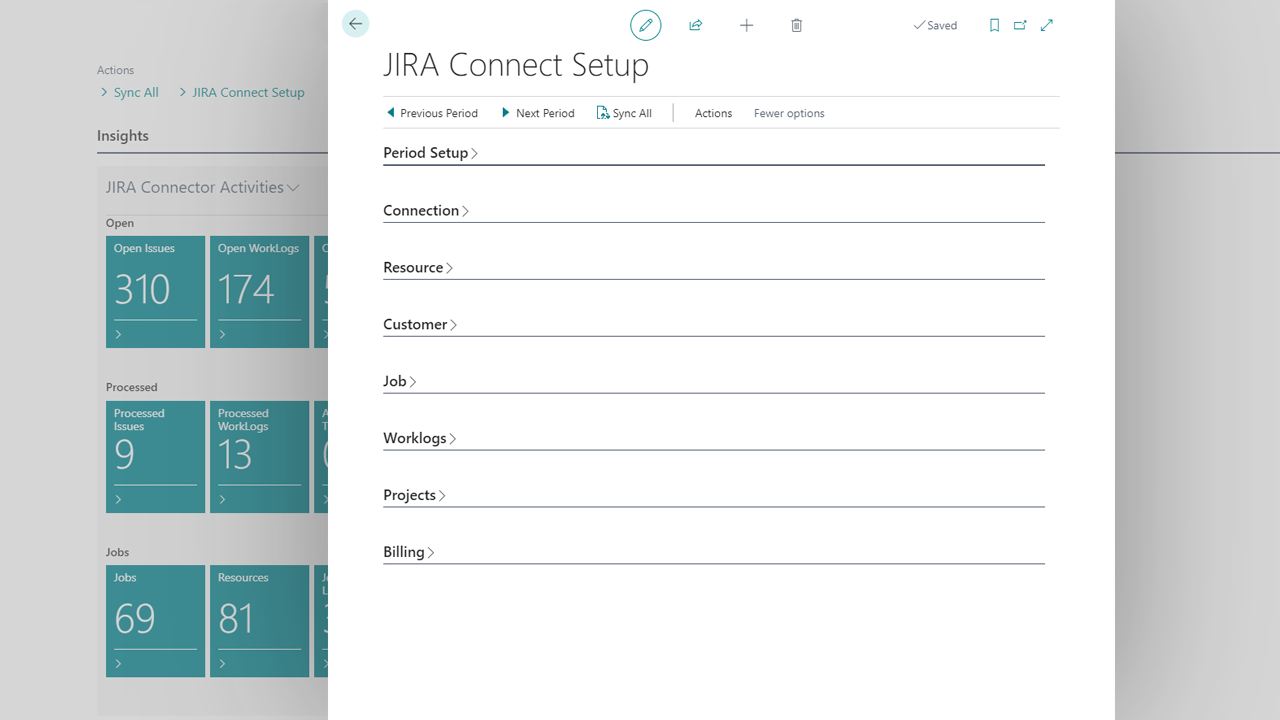Open the Jobs tile showing 69
The image size is (1280, 720).
pos(156,621)
